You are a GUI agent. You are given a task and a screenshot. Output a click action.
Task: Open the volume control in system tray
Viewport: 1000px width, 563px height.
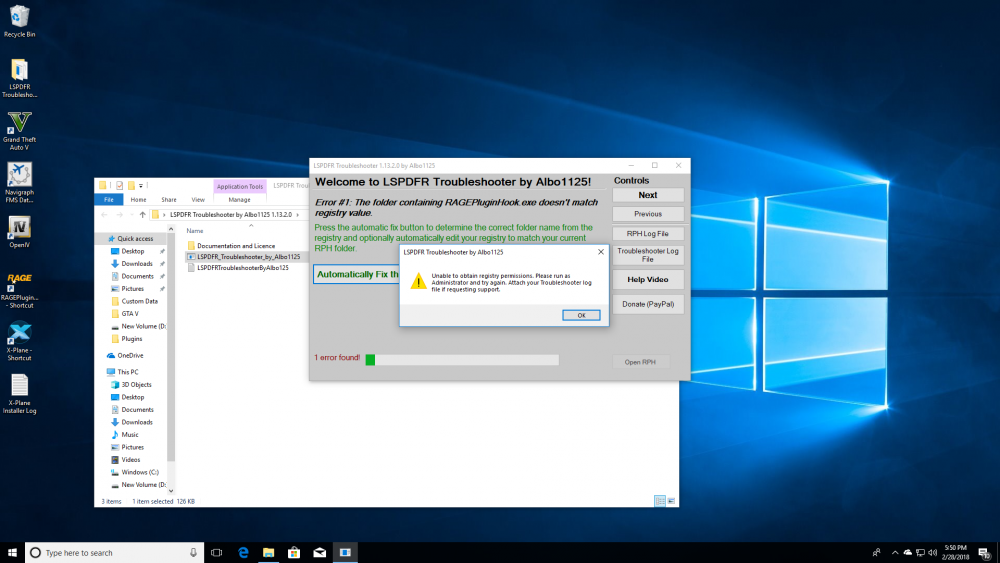pos(932,553)
